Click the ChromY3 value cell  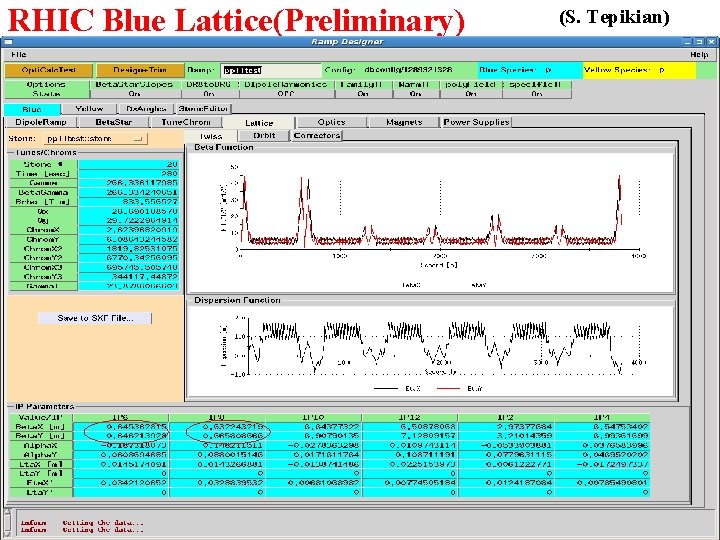click(x=129, y=276)
